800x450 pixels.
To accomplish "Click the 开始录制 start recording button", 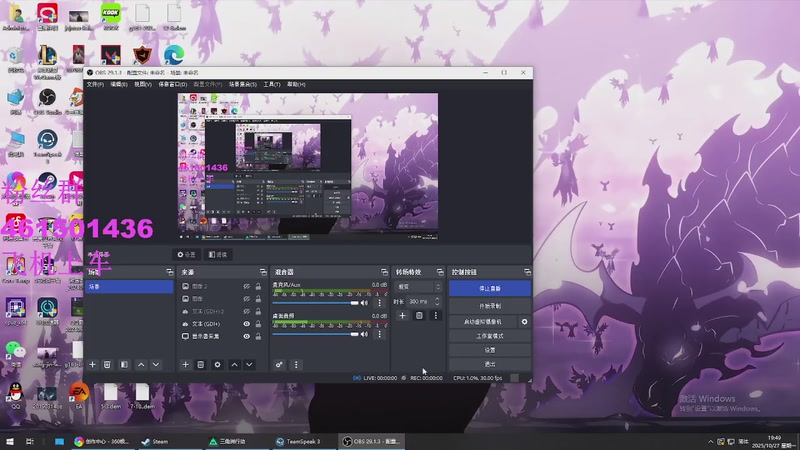I will [490, 306].
